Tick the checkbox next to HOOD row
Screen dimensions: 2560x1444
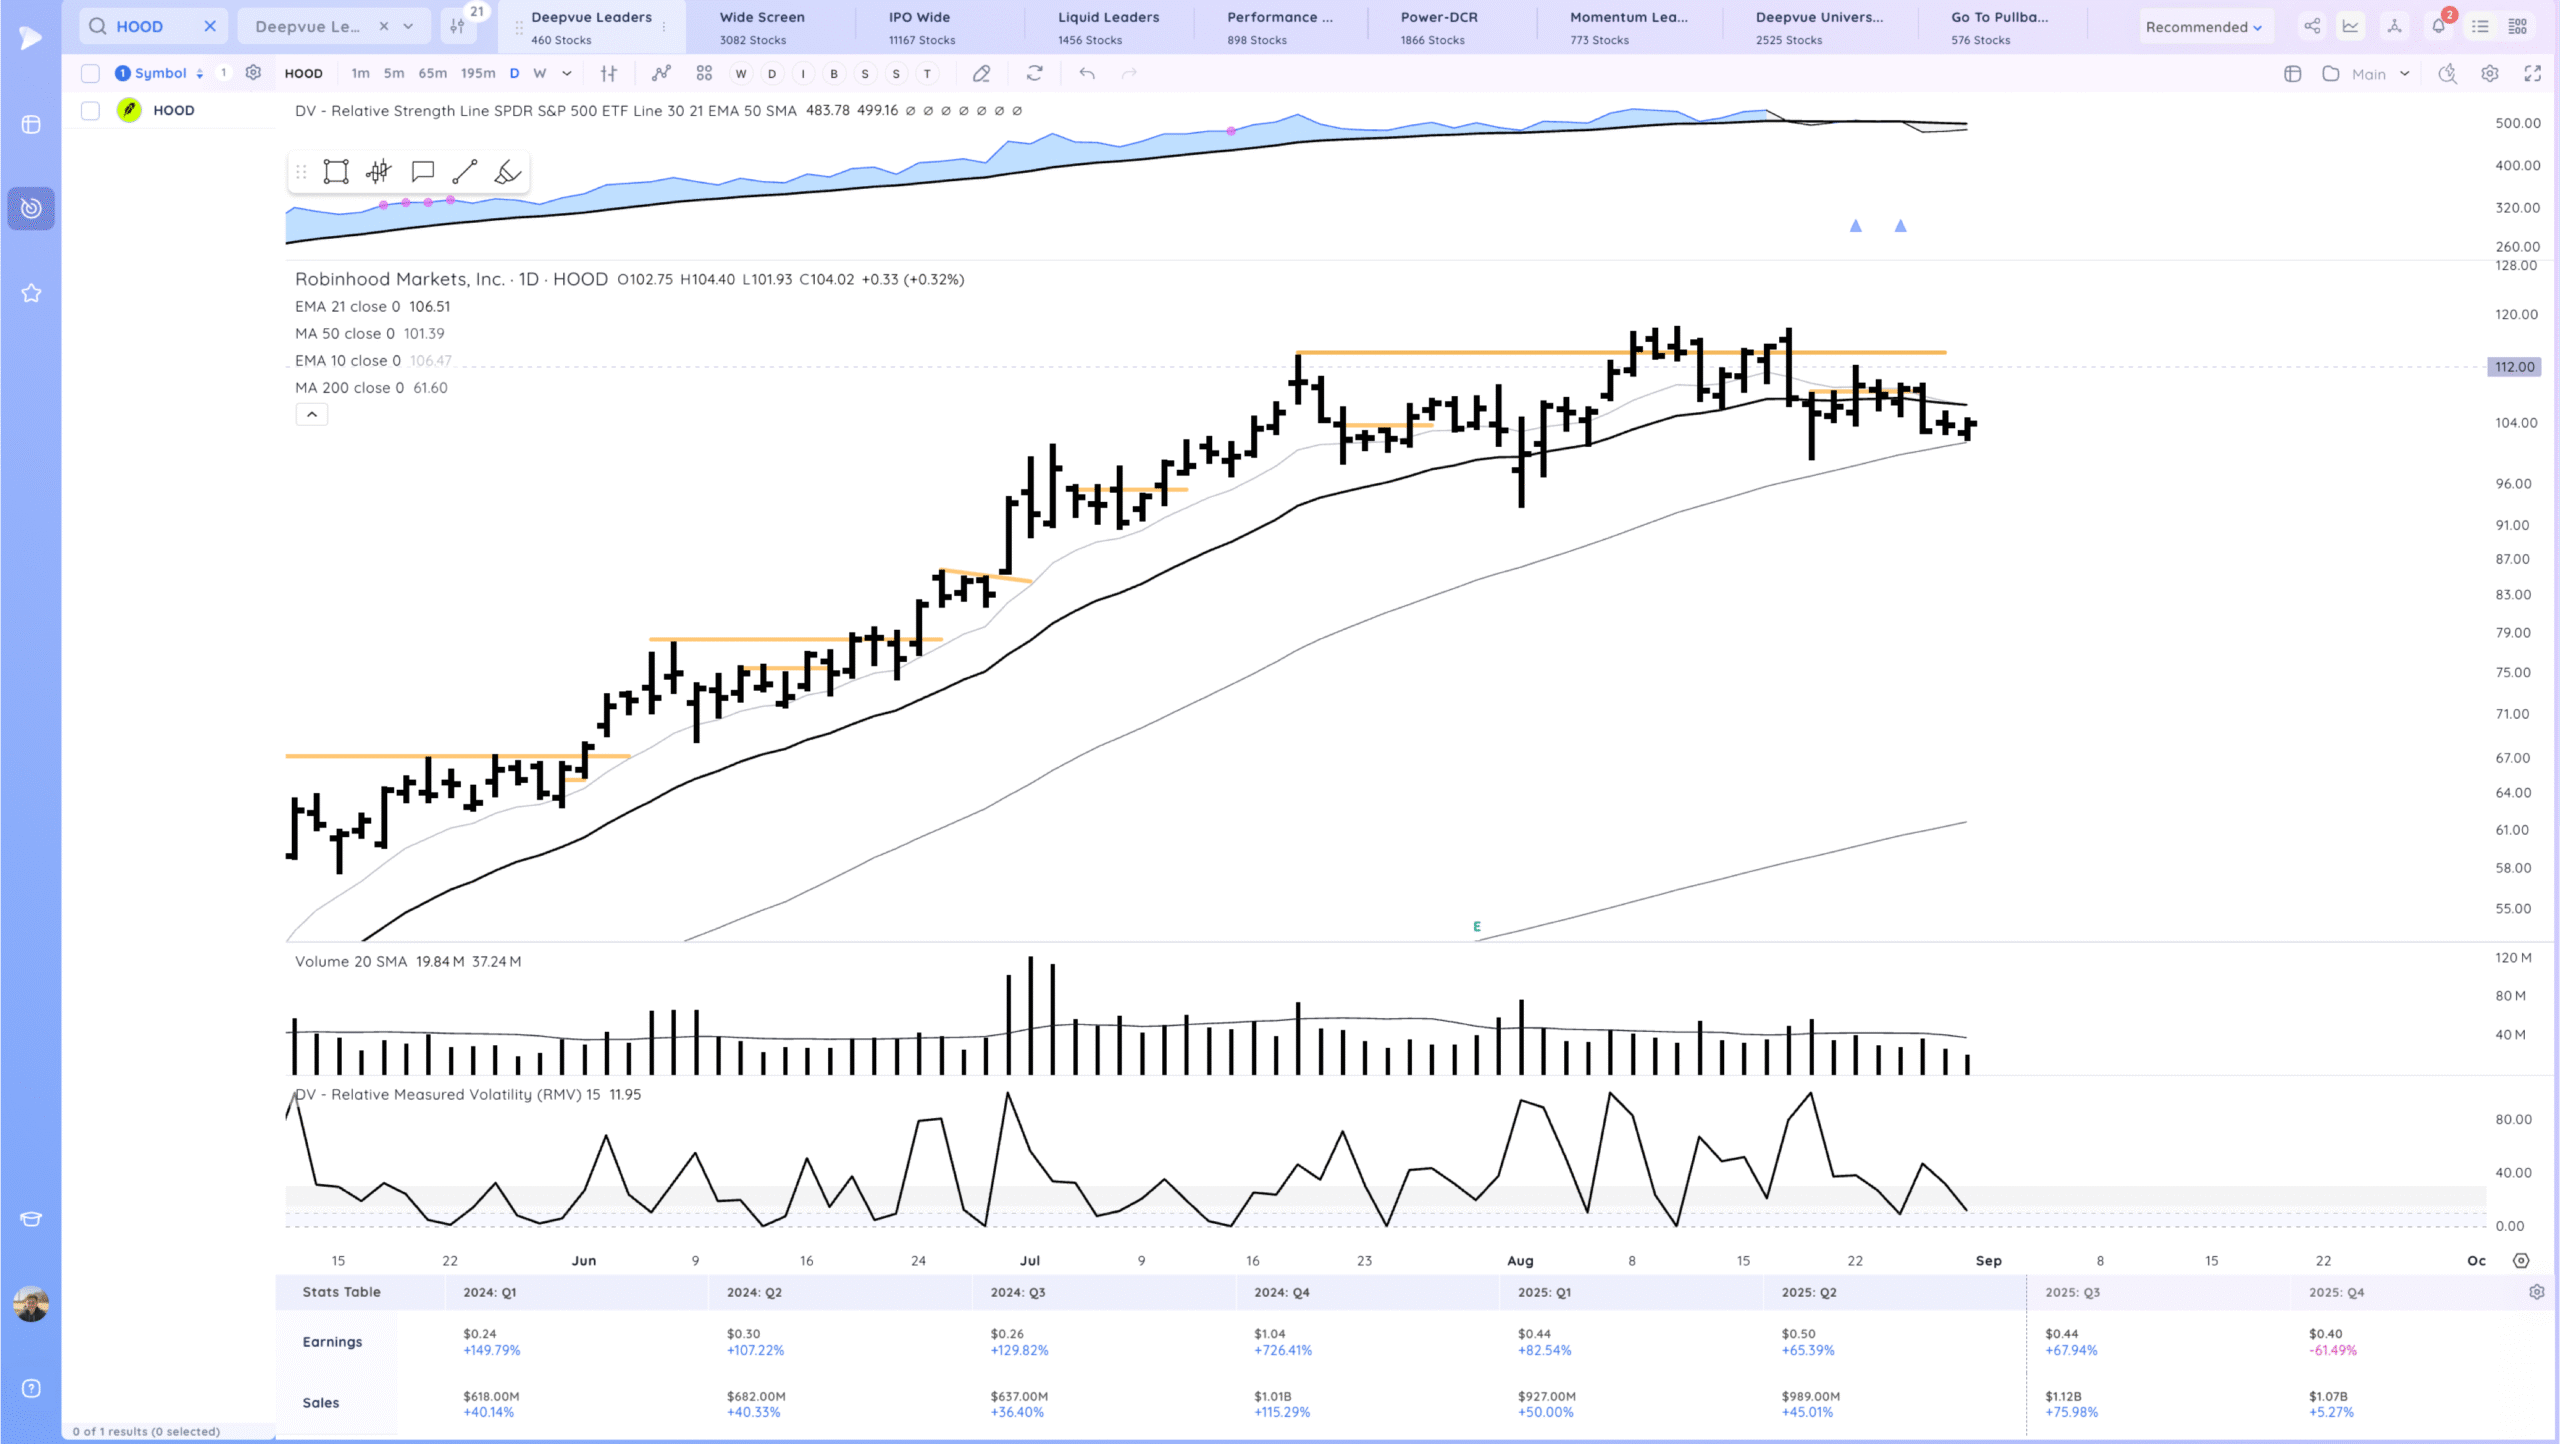[90, 110]
